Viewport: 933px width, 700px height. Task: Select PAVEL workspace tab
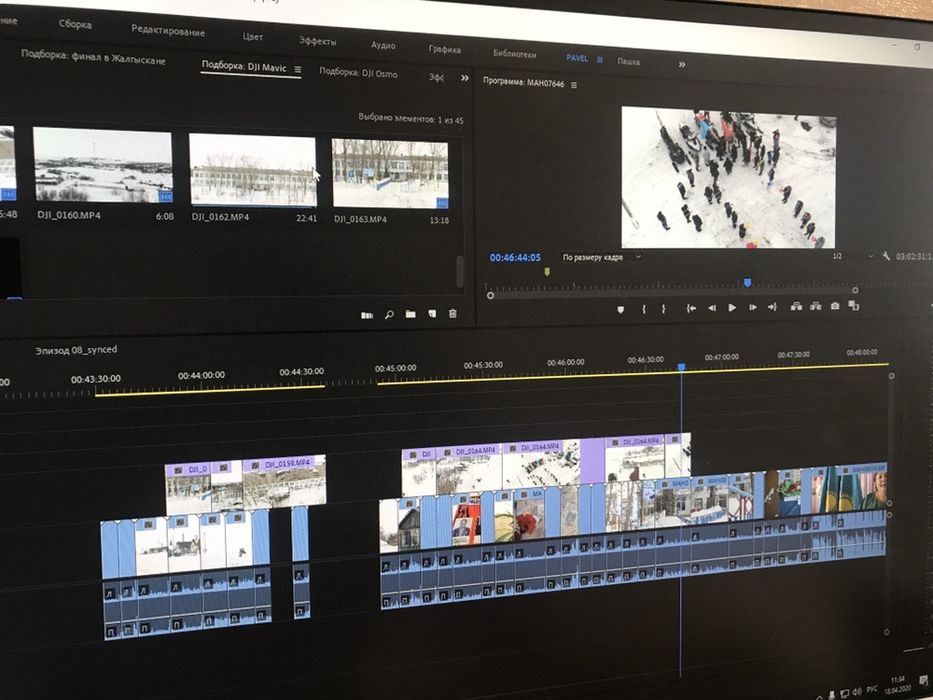click(x=577, y=58)
